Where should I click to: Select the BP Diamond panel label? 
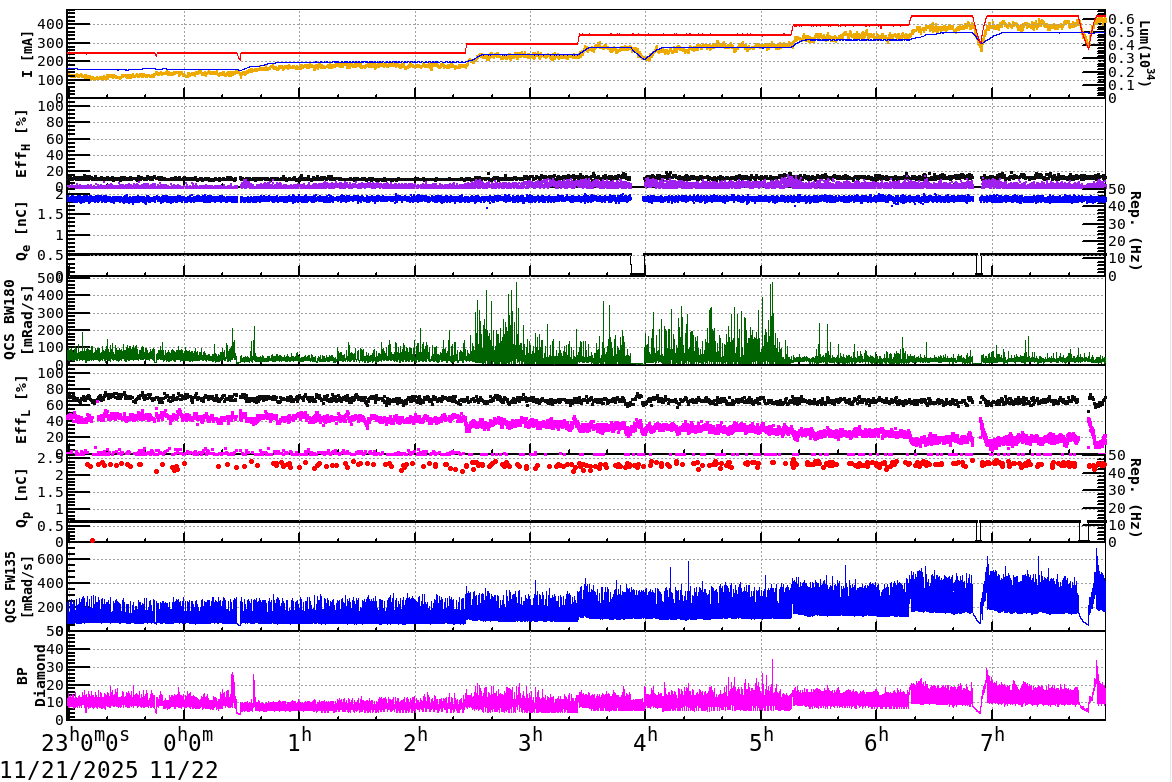[30, 674]
